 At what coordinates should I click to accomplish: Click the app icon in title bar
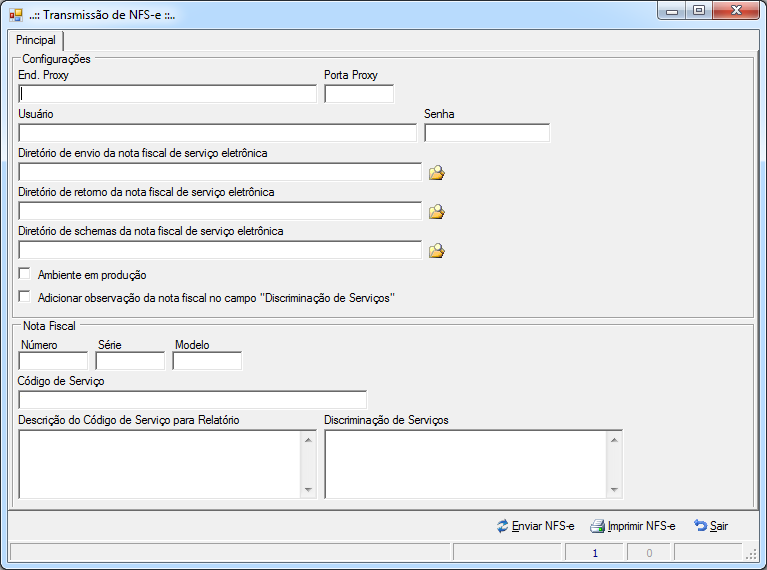point(16,15)
